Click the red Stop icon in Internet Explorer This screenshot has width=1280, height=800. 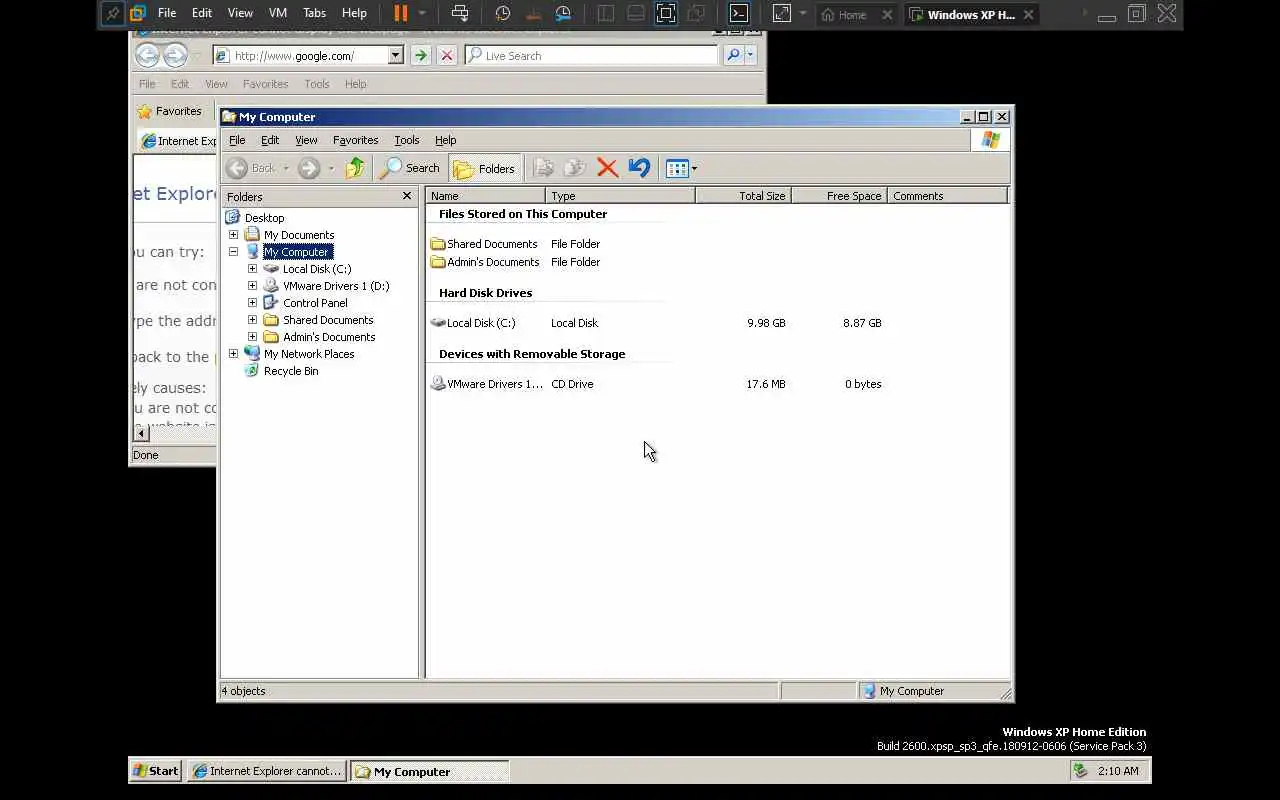point(447,56)
